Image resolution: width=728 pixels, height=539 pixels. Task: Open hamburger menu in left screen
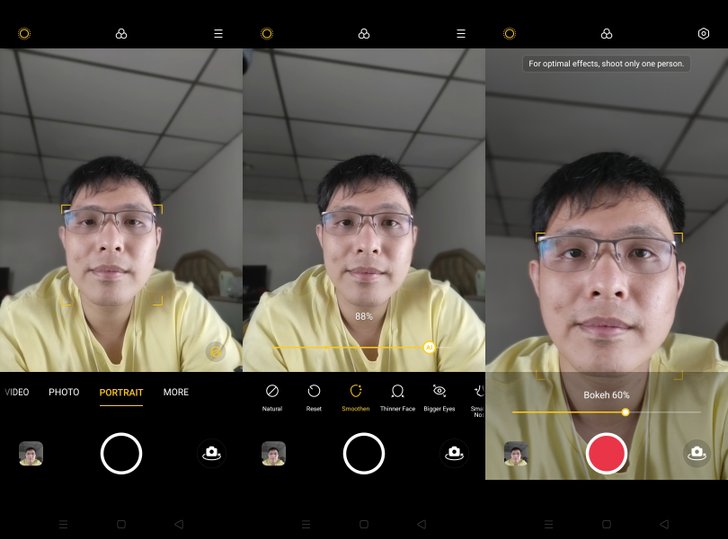tap(218, 33)
